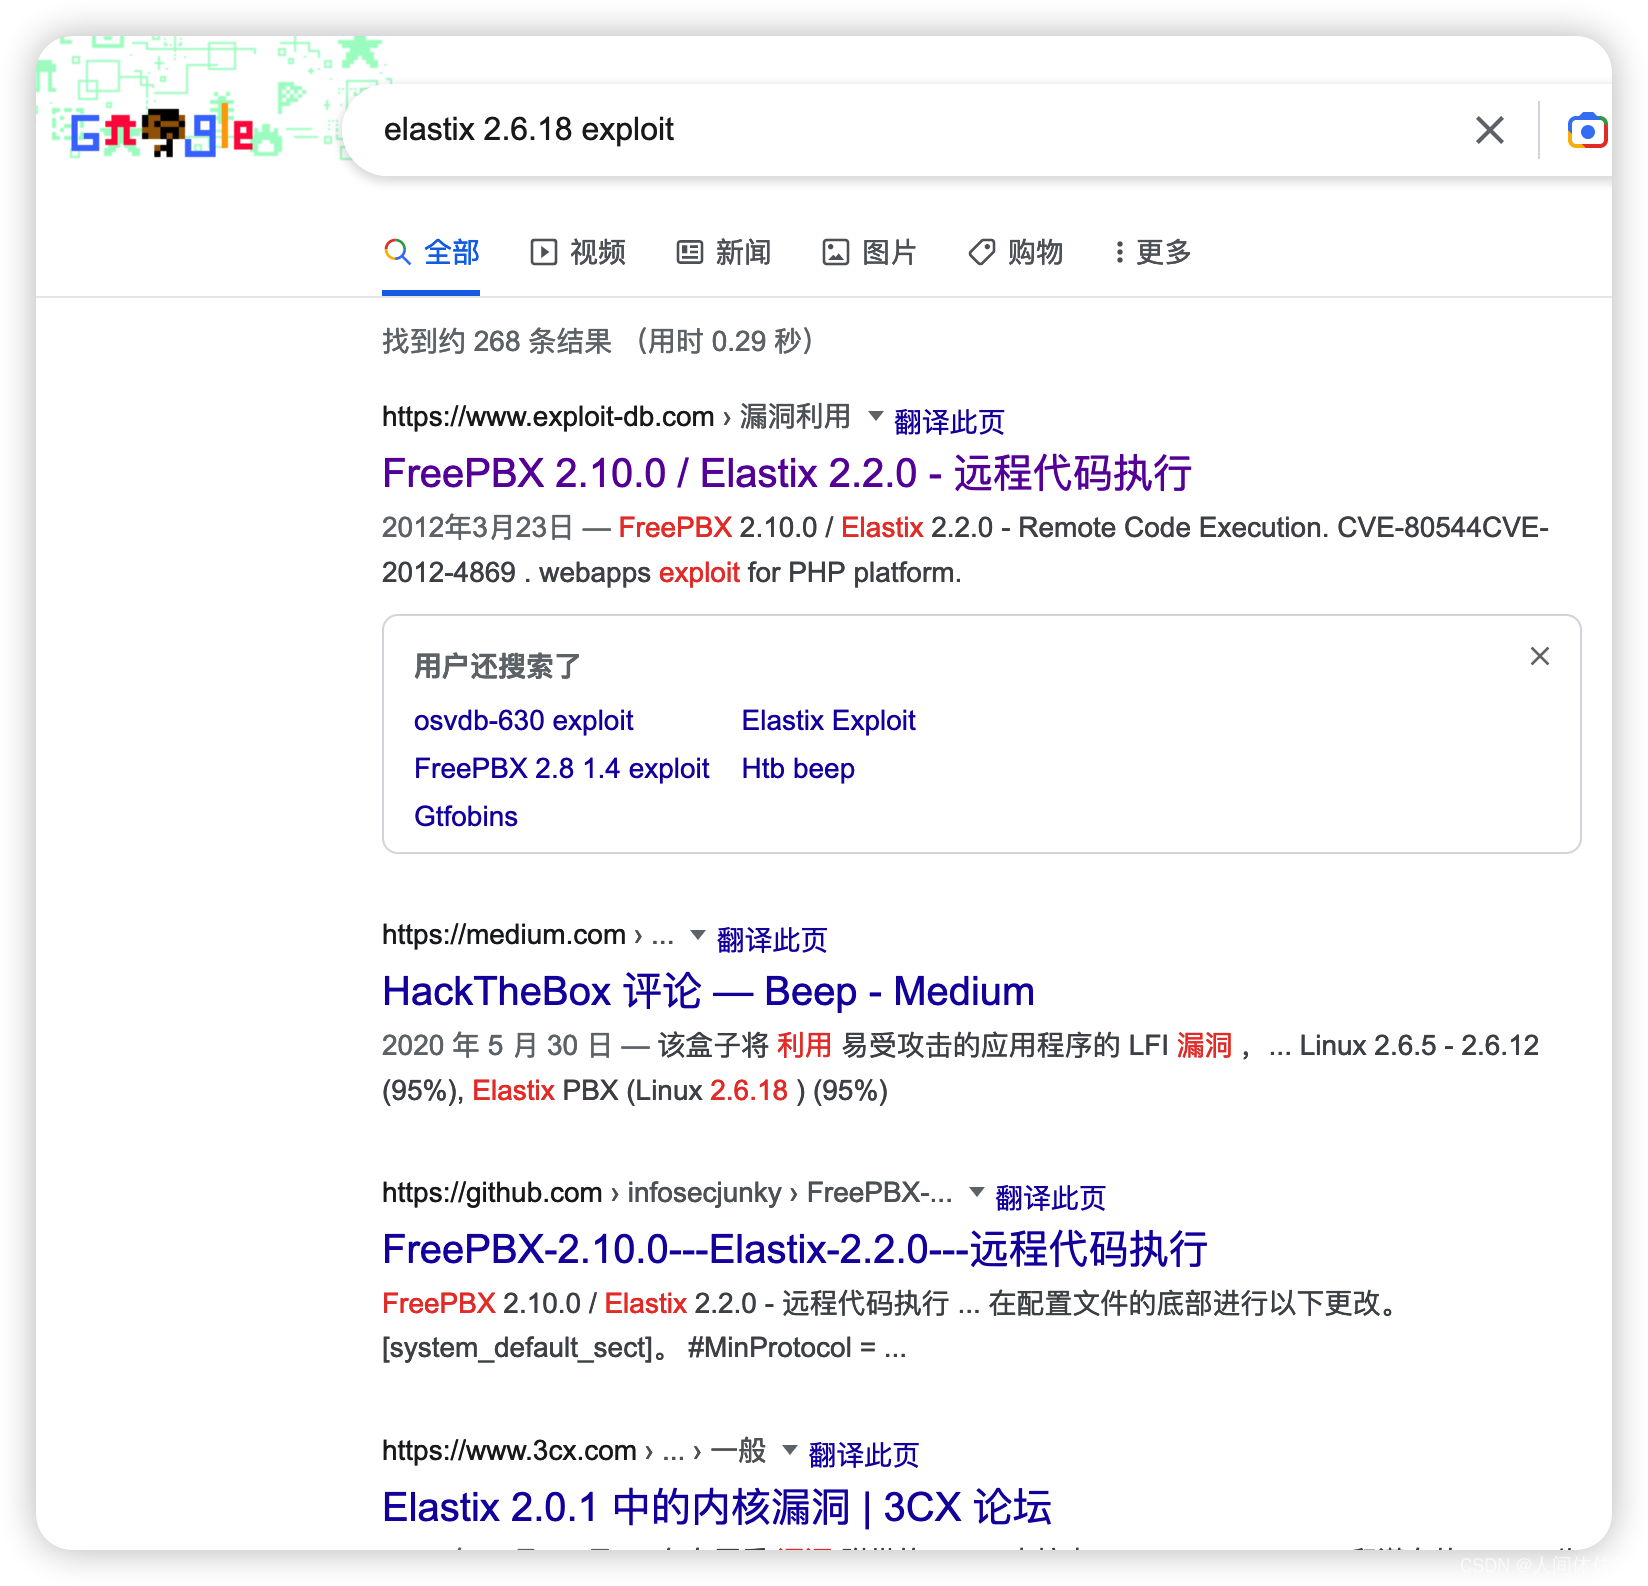The width and height of the screenshot is (1648, 1586).
Task: Search for FreePBX 2.8 1.4 exploit
Action: (x=562, y=768)
